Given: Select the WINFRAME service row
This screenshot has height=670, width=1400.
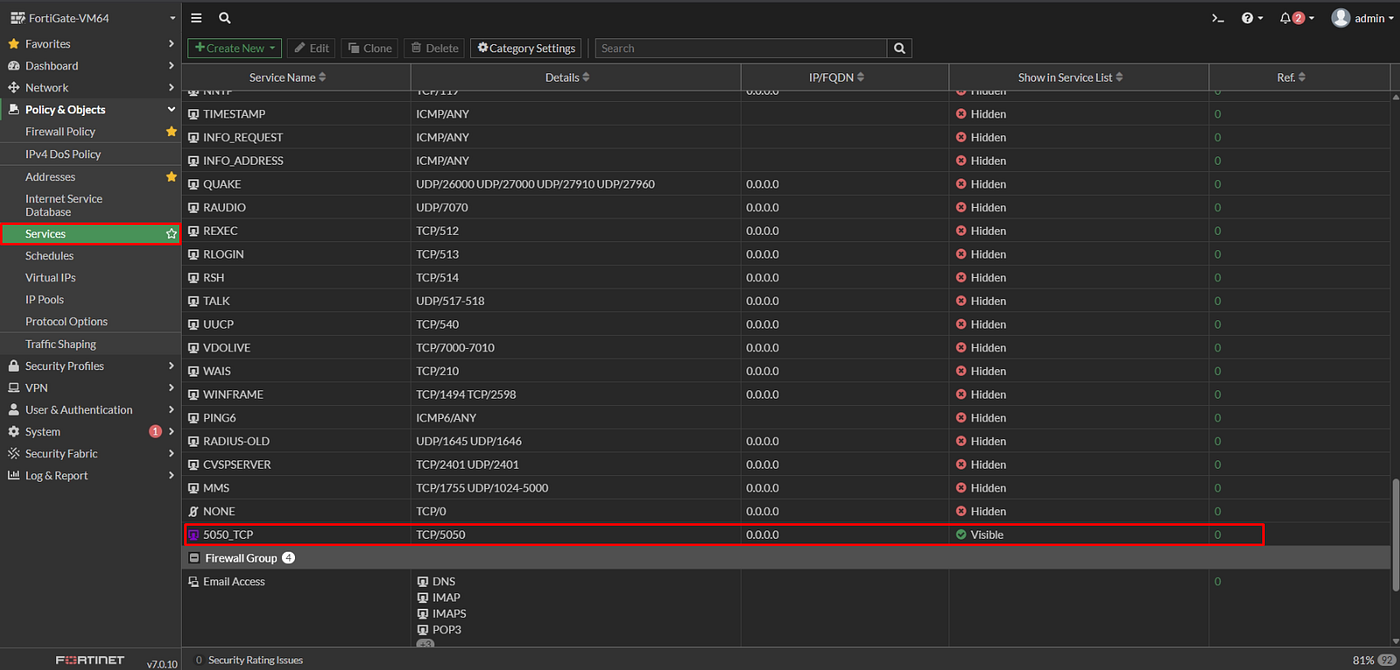Looking at the screenshot, I should pyautogui.click(x=786, y=394).
